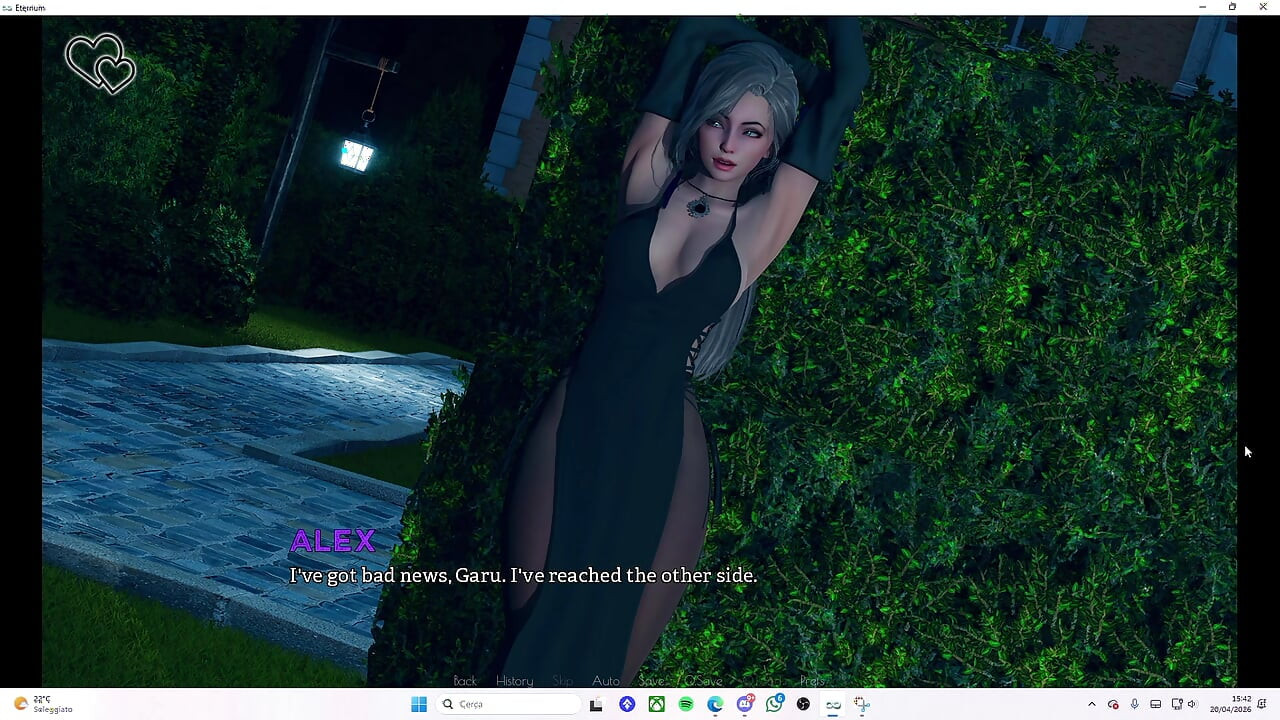
Task: Click the OneDrive cloud error tray icon
Action: [1113, 704]
